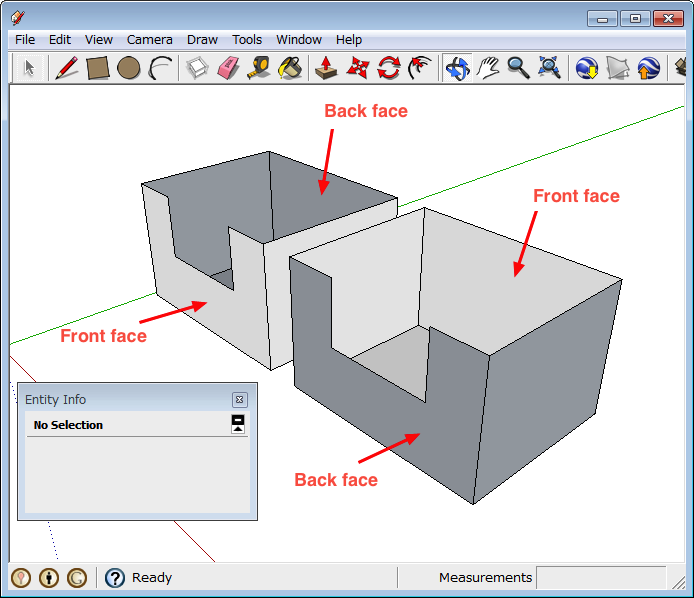The width and height of the screenshot is (694, 598).
Task: Click the Google login status icon
Action: (x=77, y=578)
